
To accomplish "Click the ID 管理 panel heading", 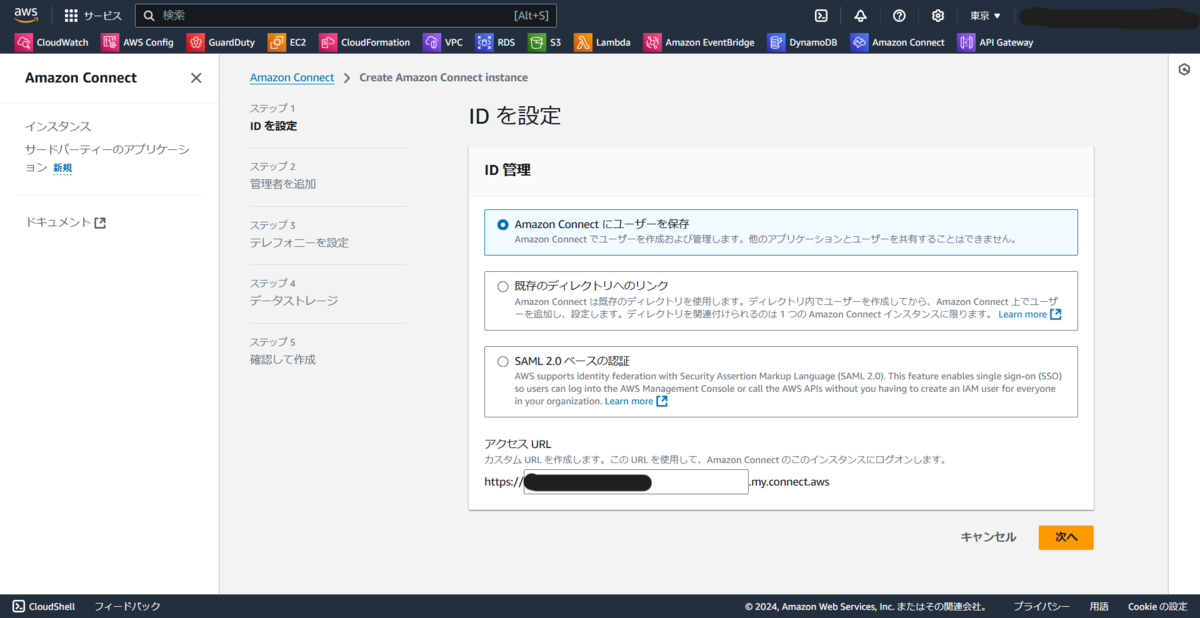I will tap(507, 170).
